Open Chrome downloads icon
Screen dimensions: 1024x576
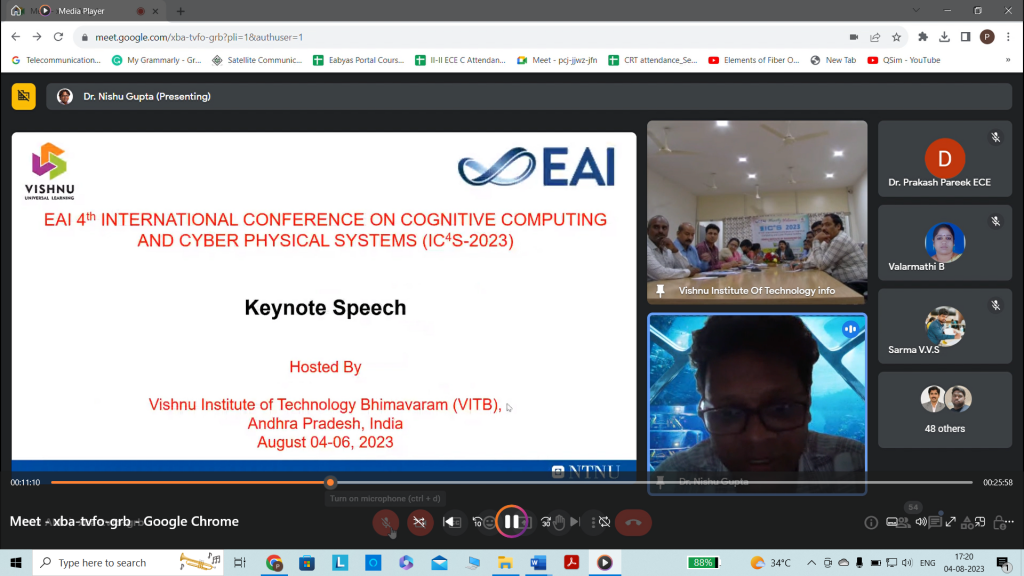(944, 37)
